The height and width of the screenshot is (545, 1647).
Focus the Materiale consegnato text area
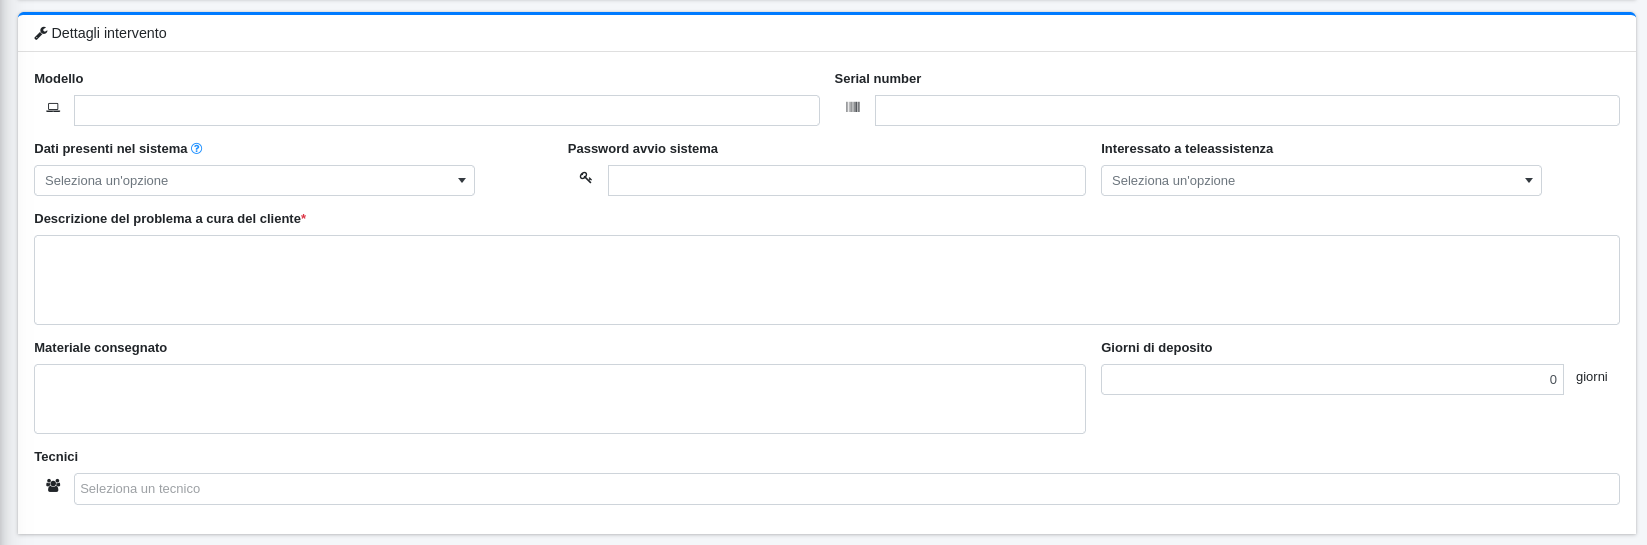pos(559,399)
